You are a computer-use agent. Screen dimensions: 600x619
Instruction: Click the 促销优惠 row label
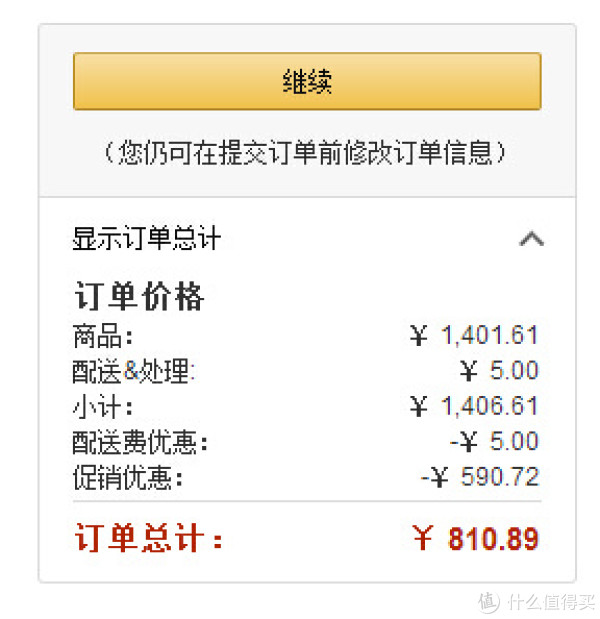coord(128,477)
